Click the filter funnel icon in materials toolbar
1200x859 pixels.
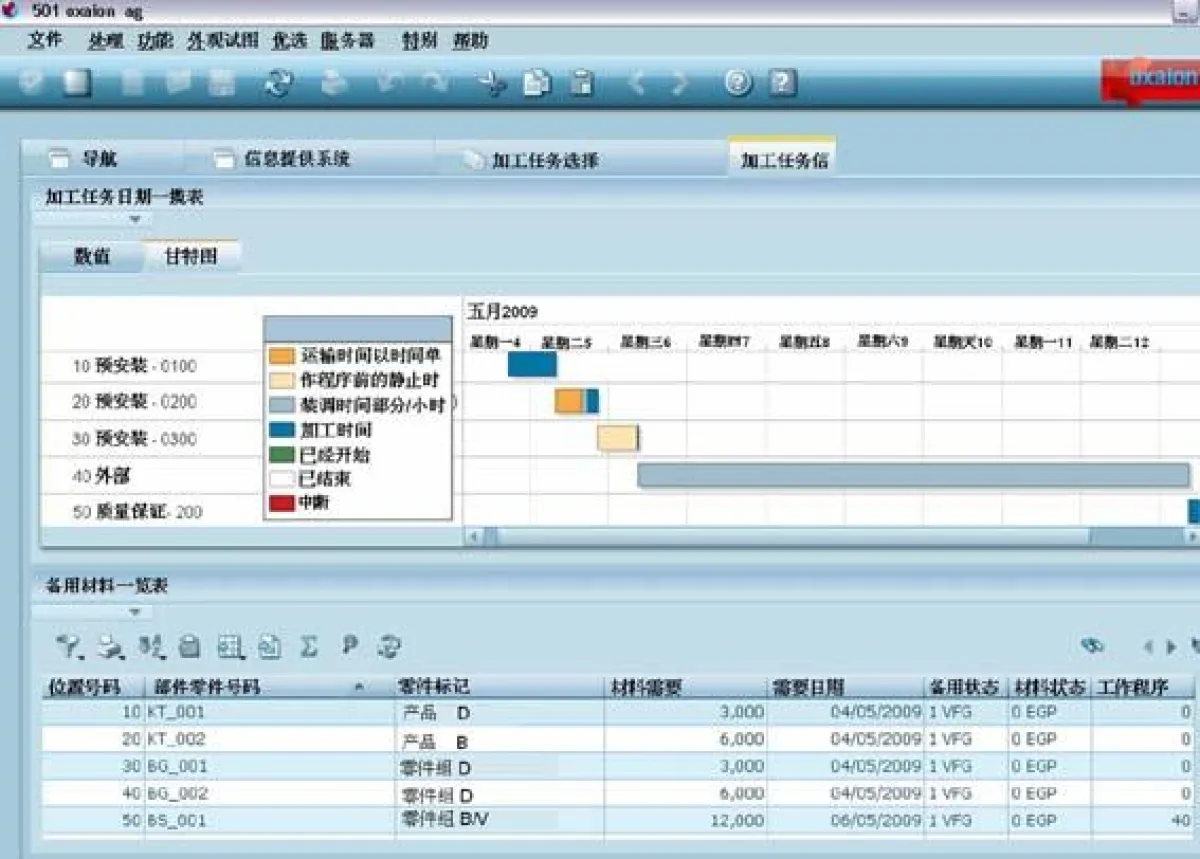69,647
